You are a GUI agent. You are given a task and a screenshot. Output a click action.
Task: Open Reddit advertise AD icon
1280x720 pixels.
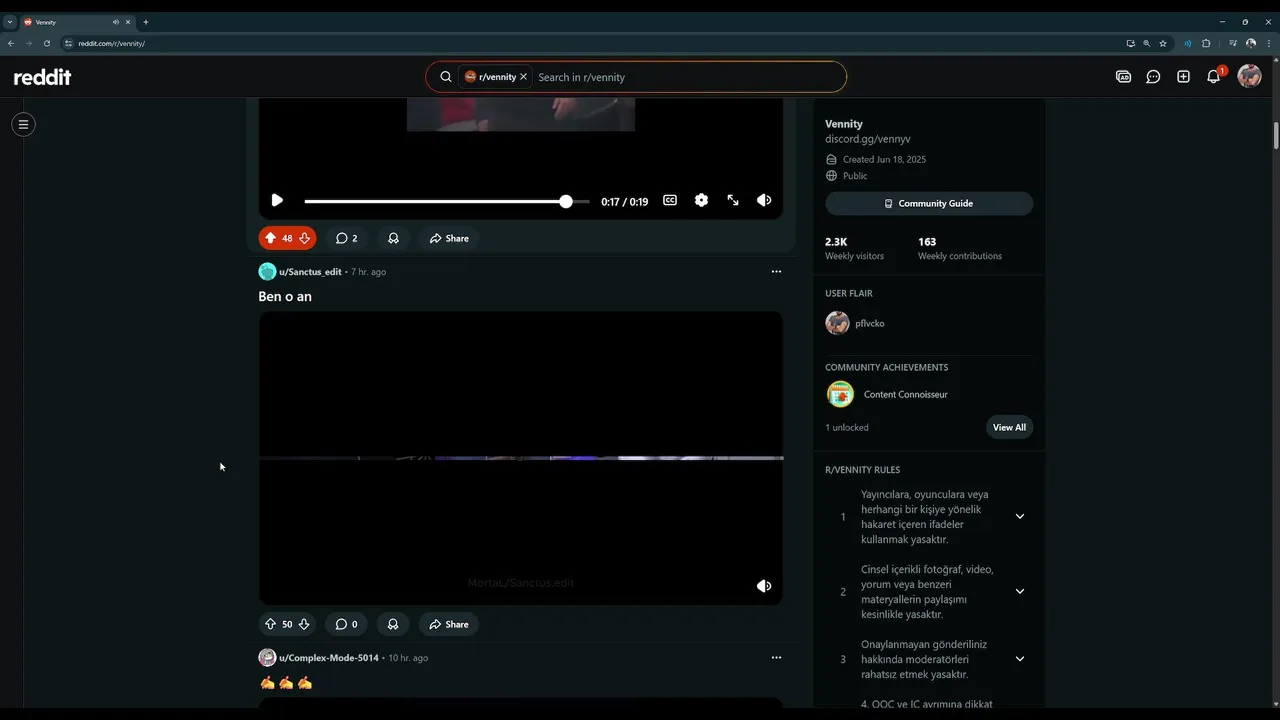click(1123, 77)
